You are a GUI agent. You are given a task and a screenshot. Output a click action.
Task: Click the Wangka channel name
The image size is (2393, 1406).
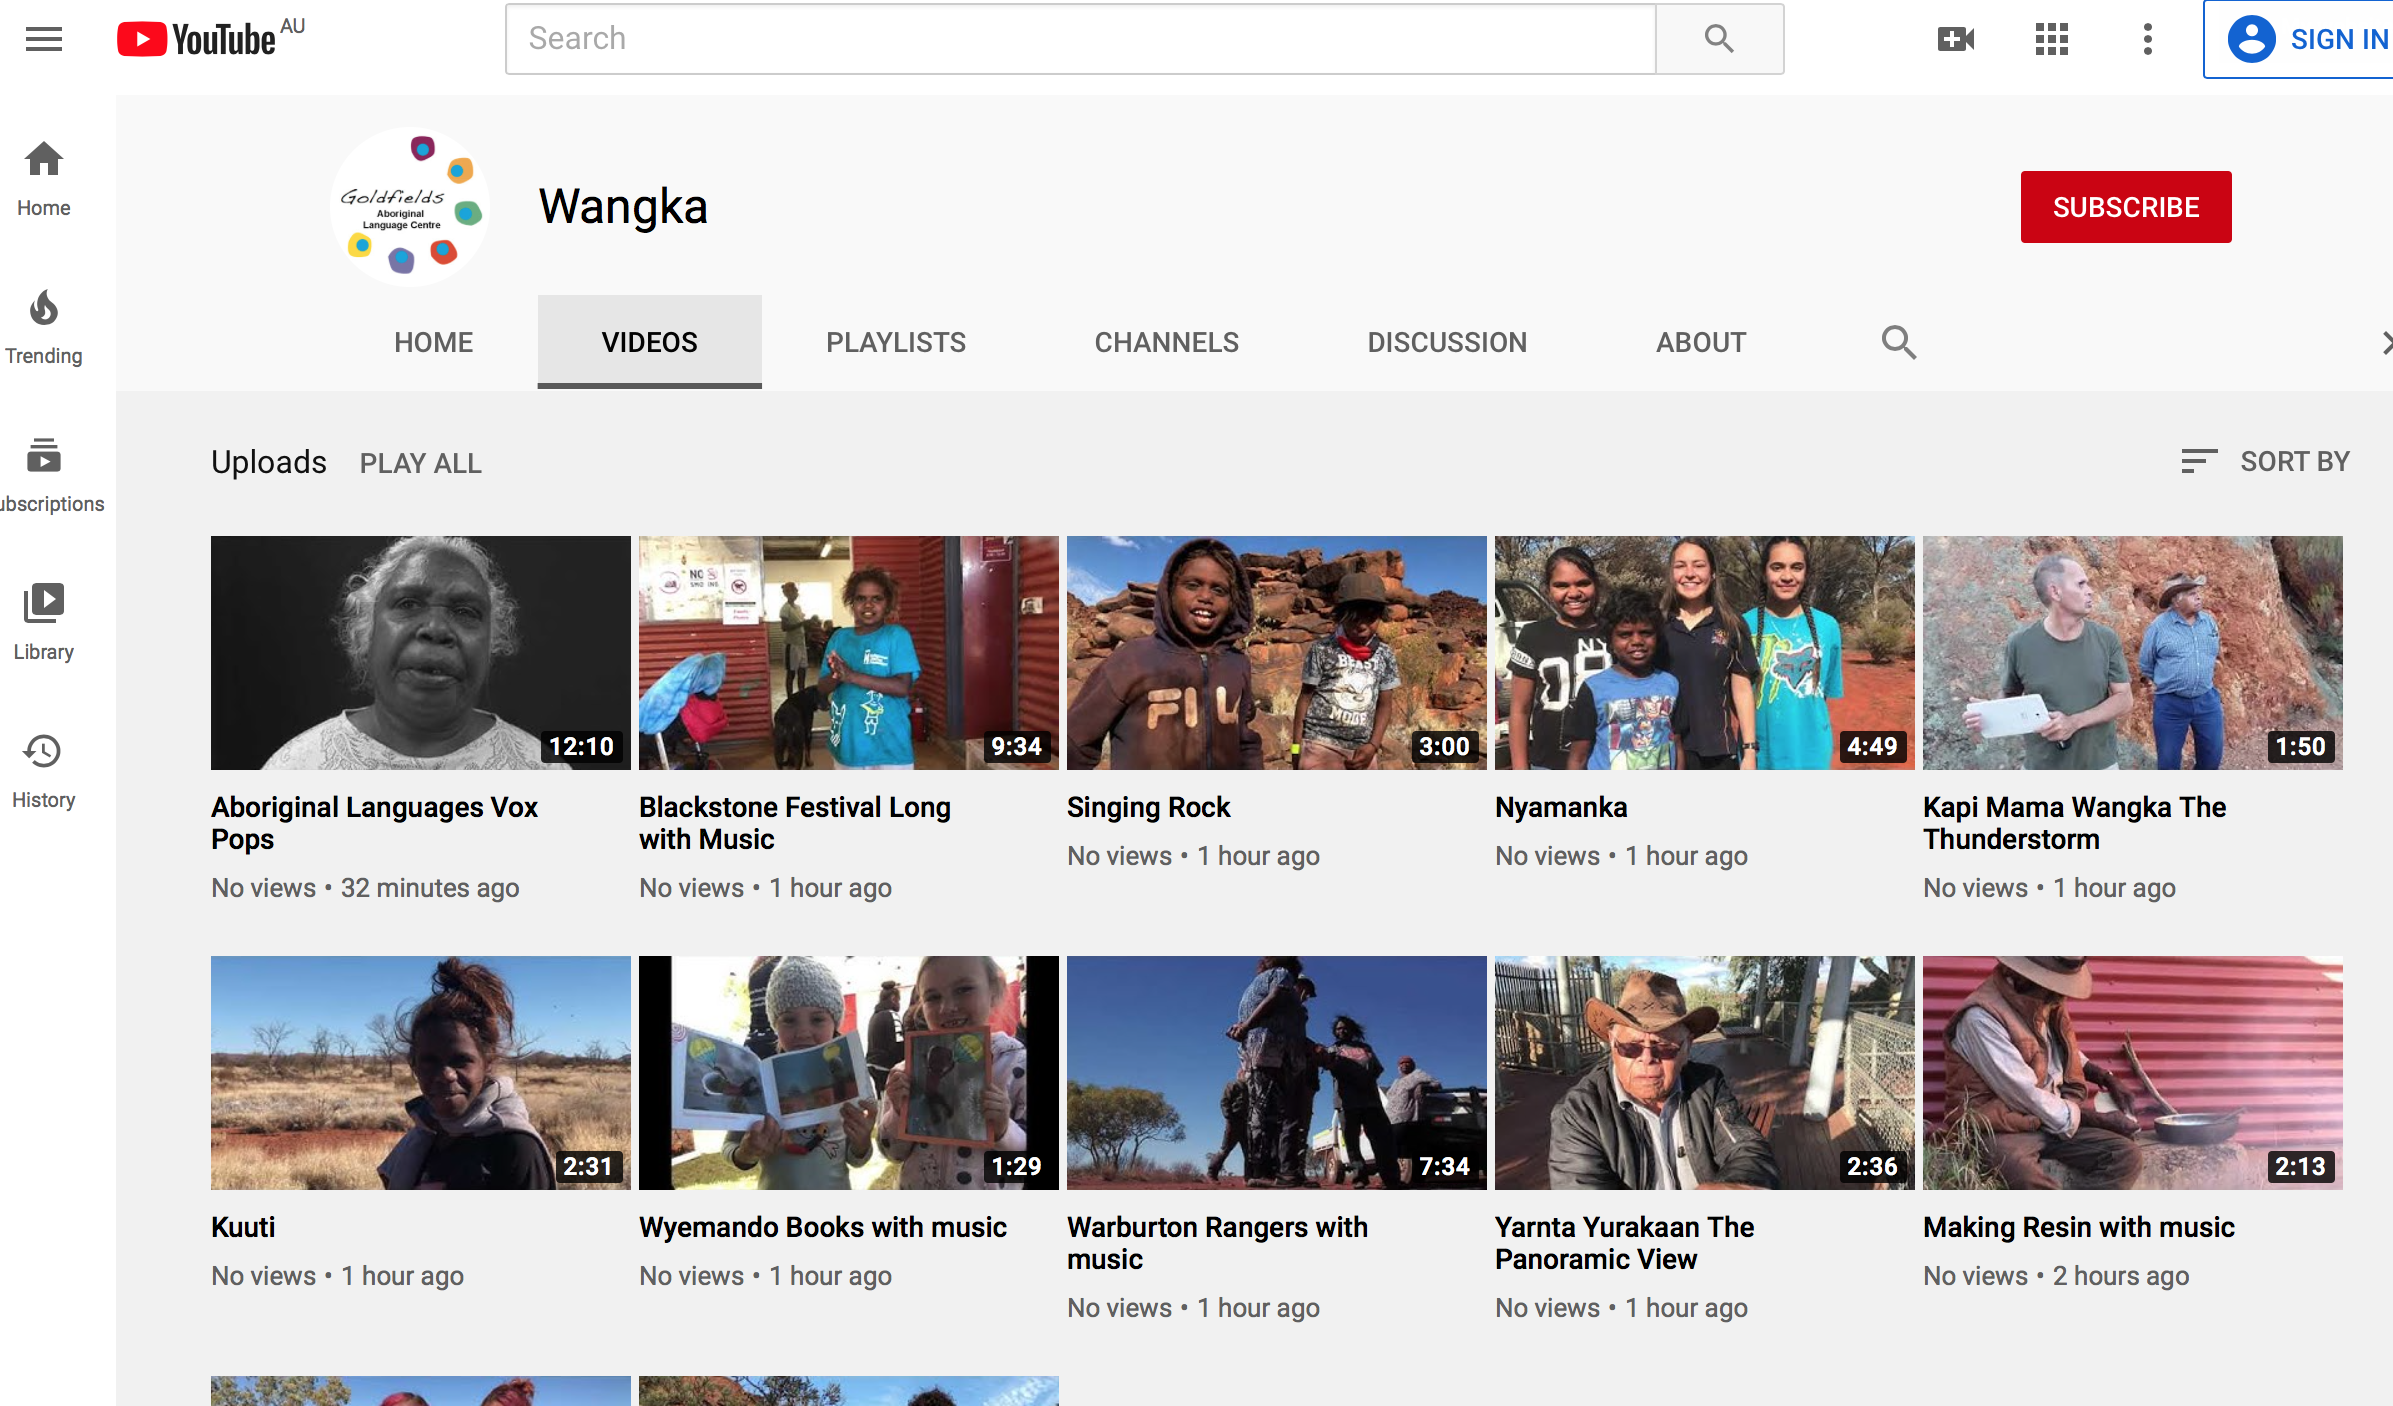pyautogui.click(x=623, y=207)
